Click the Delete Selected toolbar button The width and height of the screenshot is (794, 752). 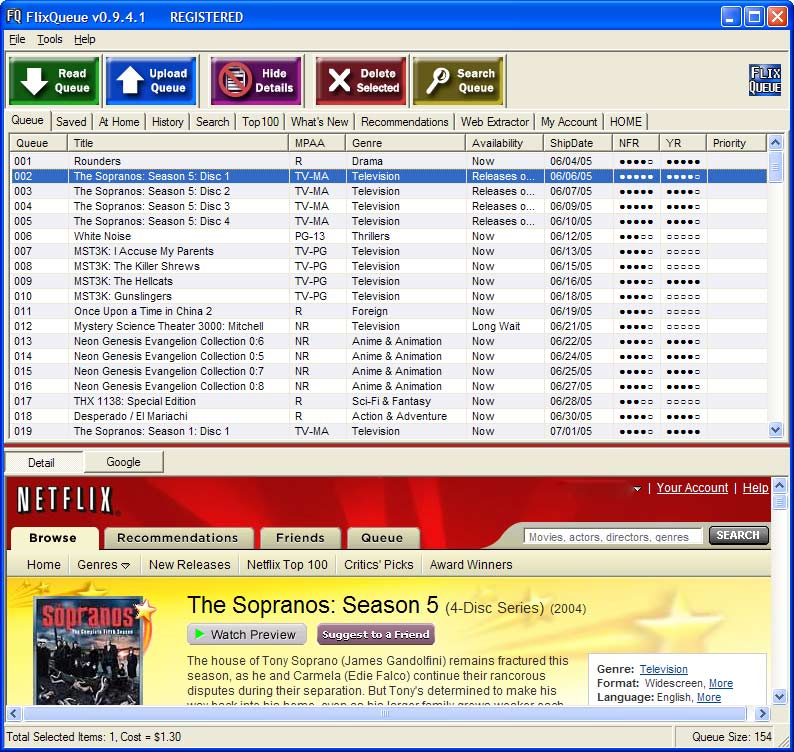361,81
